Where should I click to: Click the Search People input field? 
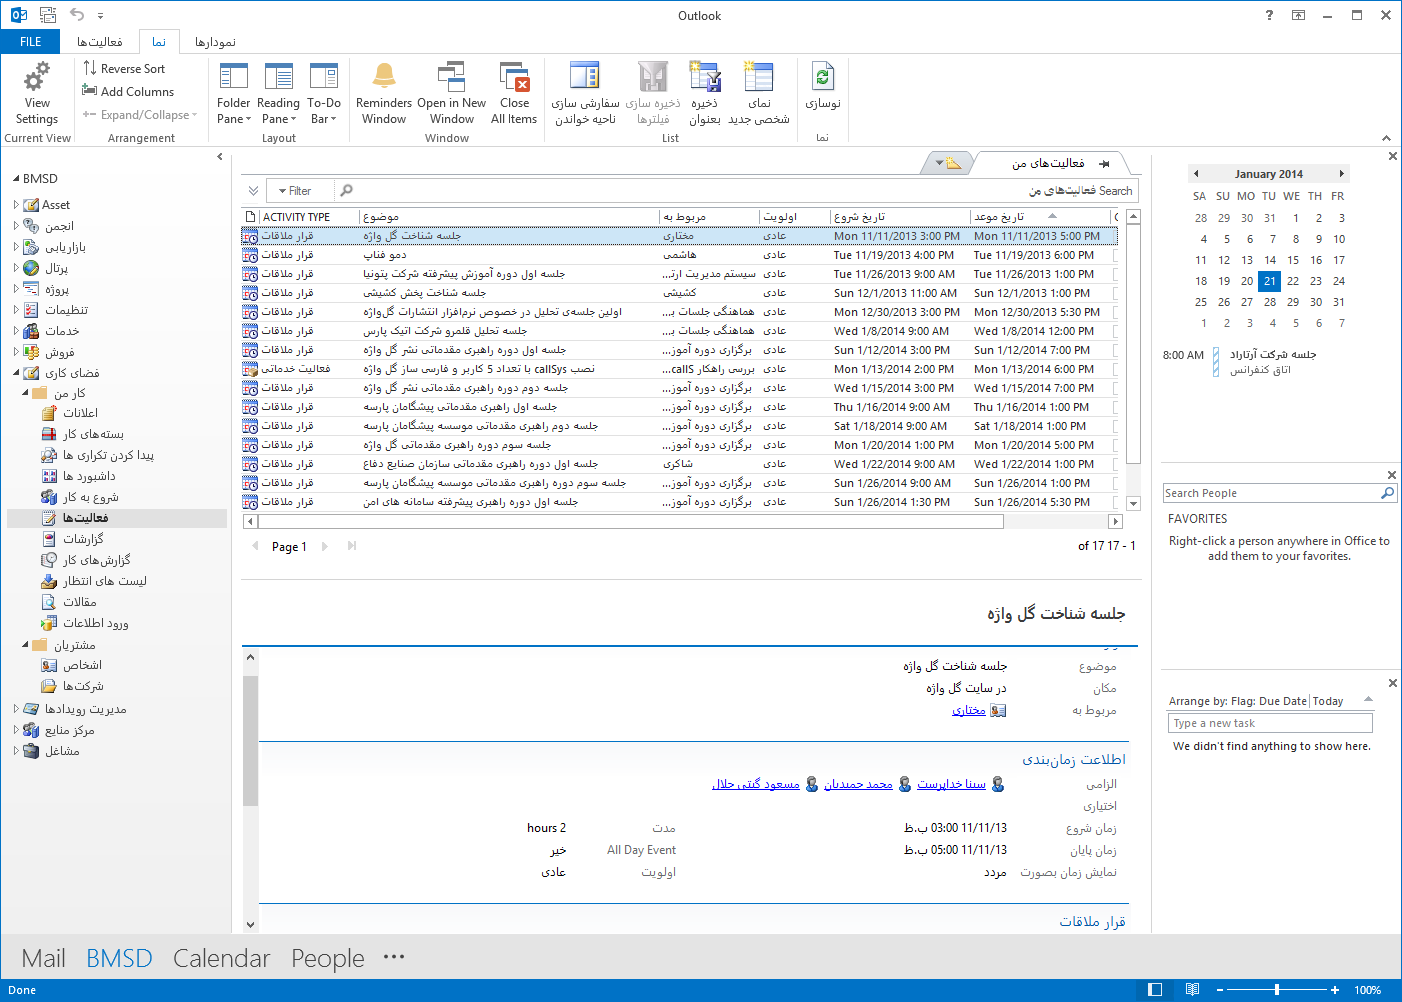(x=1270, y=493)
